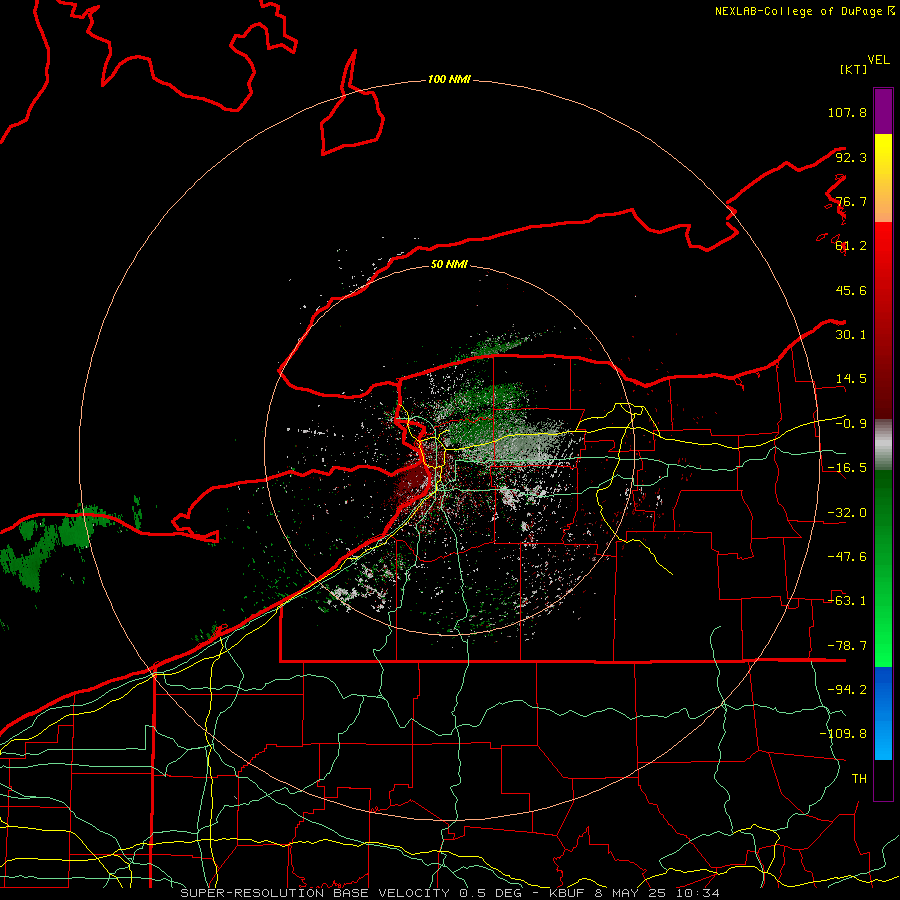Click the 92.3 velocity scale value

coord(851,157)
